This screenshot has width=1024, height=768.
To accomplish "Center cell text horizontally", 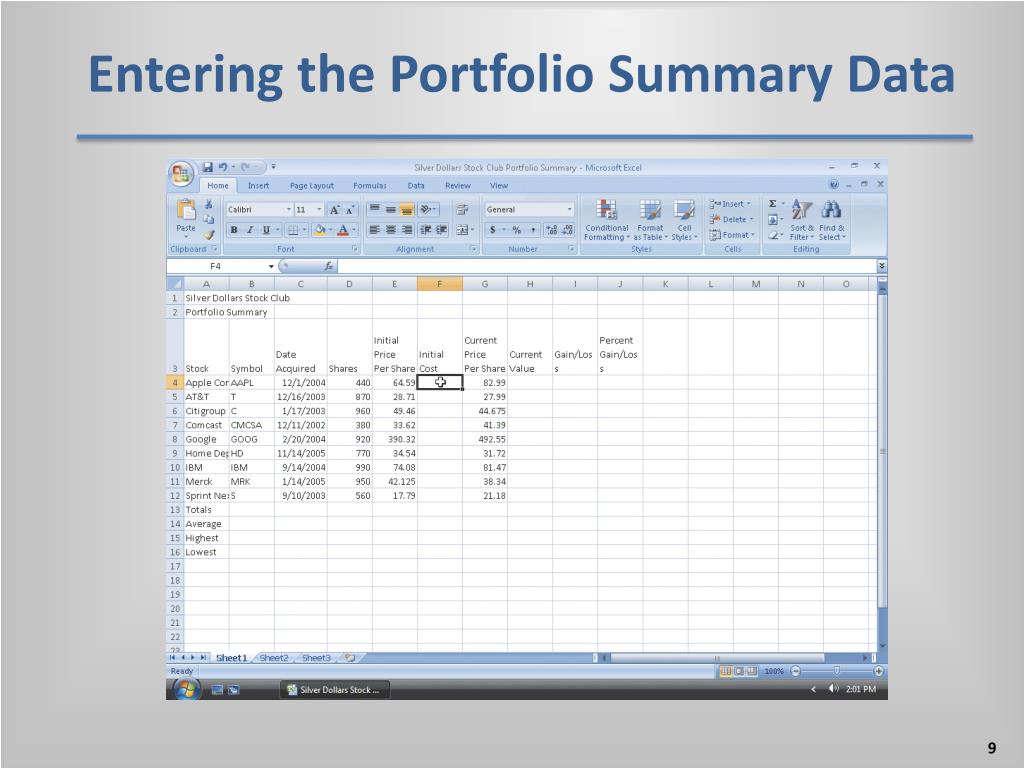I will [x=391, y=230].
